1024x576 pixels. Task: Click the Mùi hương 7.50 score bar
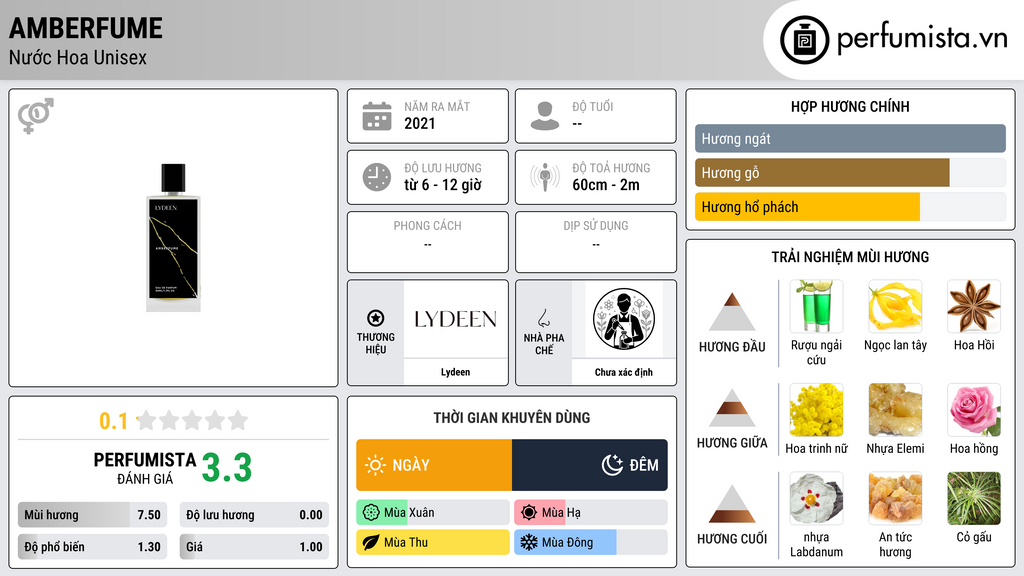(92, 515)
